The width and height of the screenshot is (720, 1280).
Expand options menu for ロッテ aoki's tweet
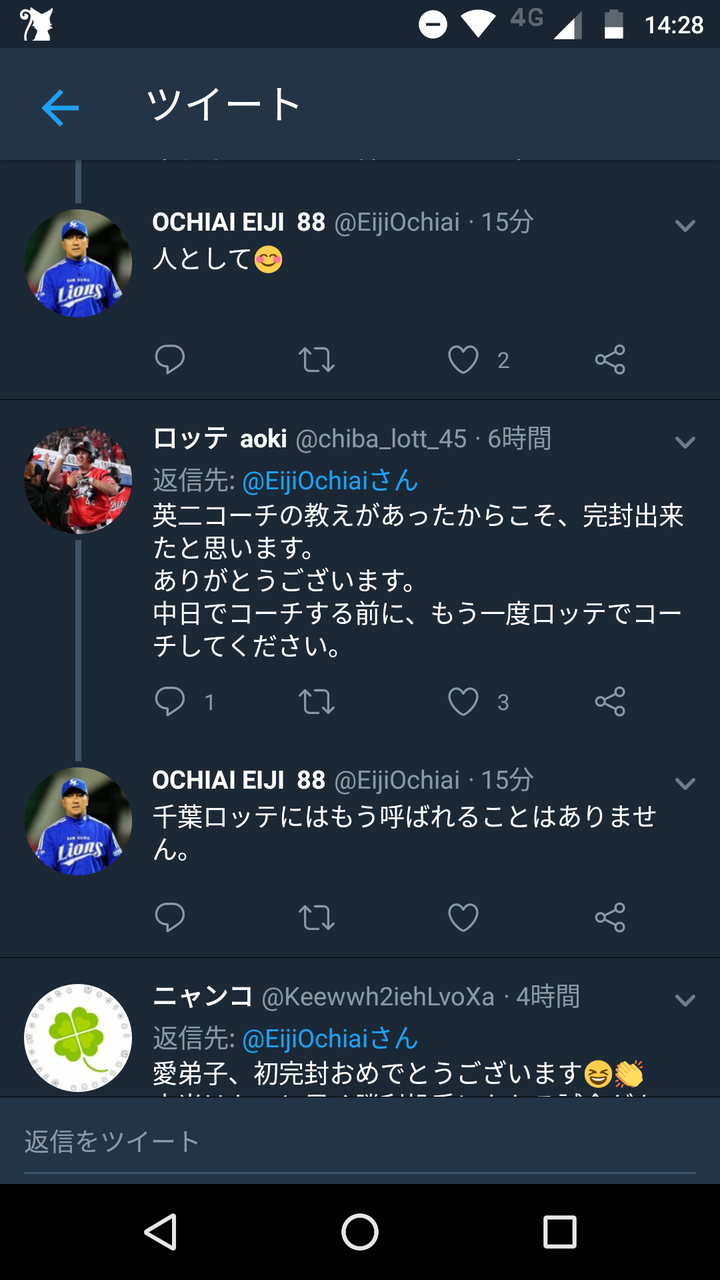685,442
